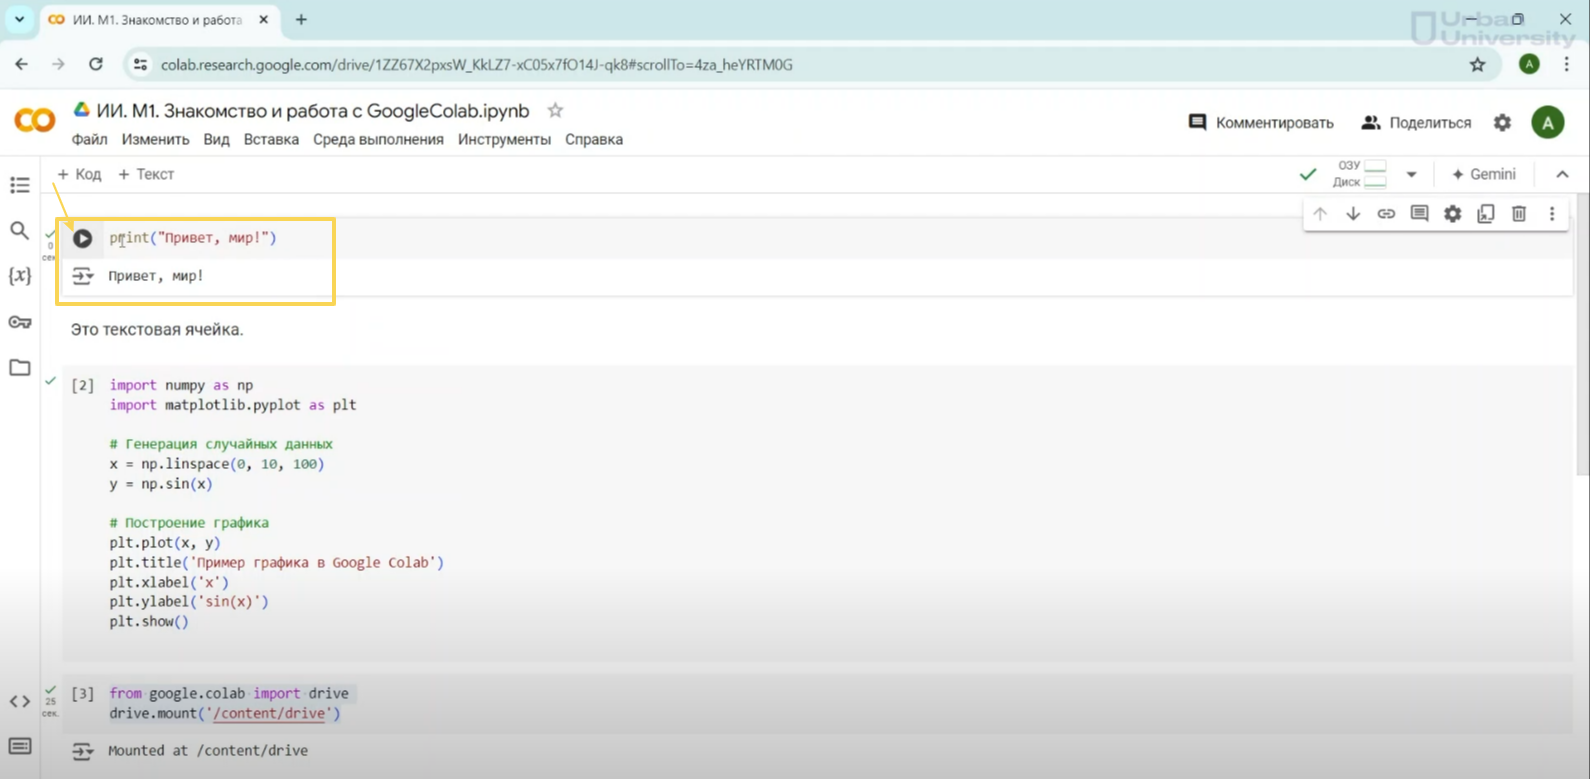
Task: Open the variables inspector panel
Action: click(20, 276)
